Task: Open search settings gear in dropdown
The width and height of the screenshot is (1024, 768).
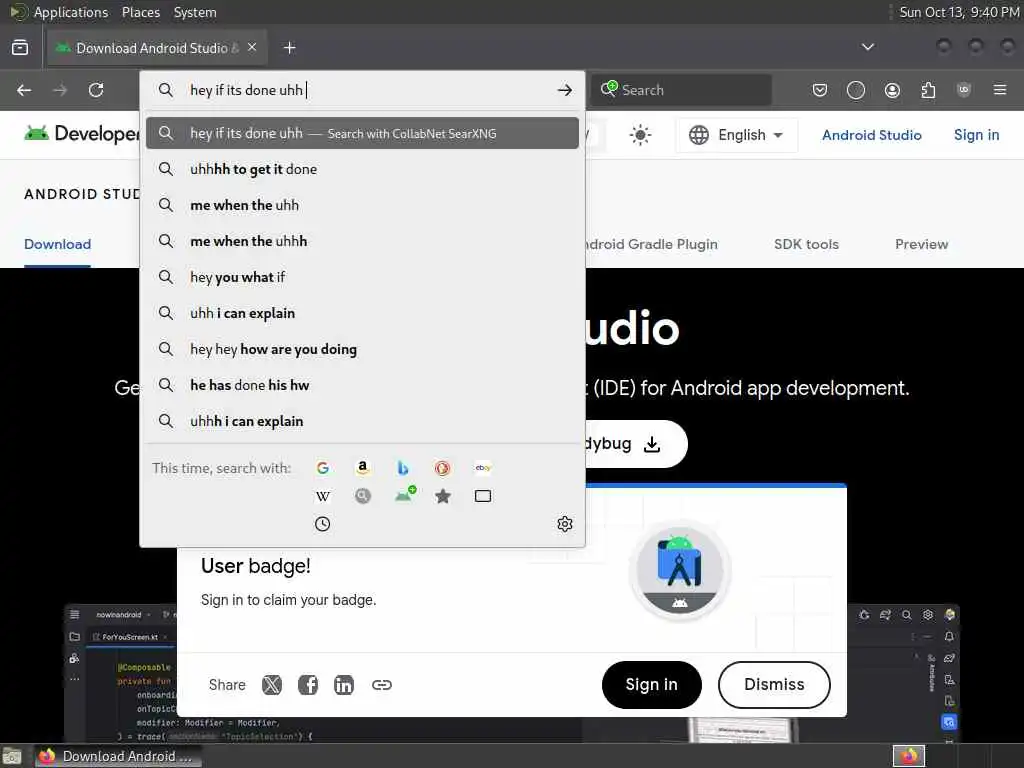Action: click(x=565, y=524)
